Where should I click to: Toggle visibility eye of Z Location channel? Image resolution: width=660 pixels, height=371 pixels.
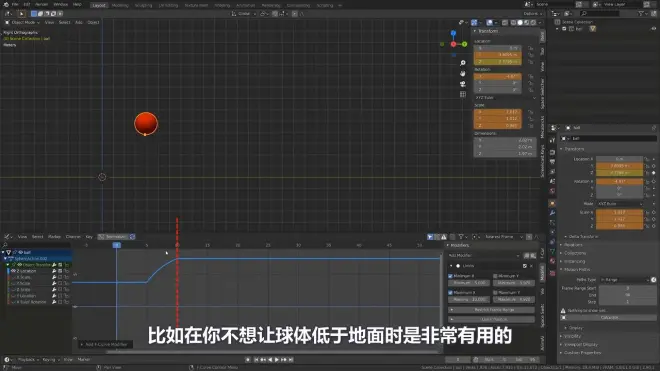13,271
